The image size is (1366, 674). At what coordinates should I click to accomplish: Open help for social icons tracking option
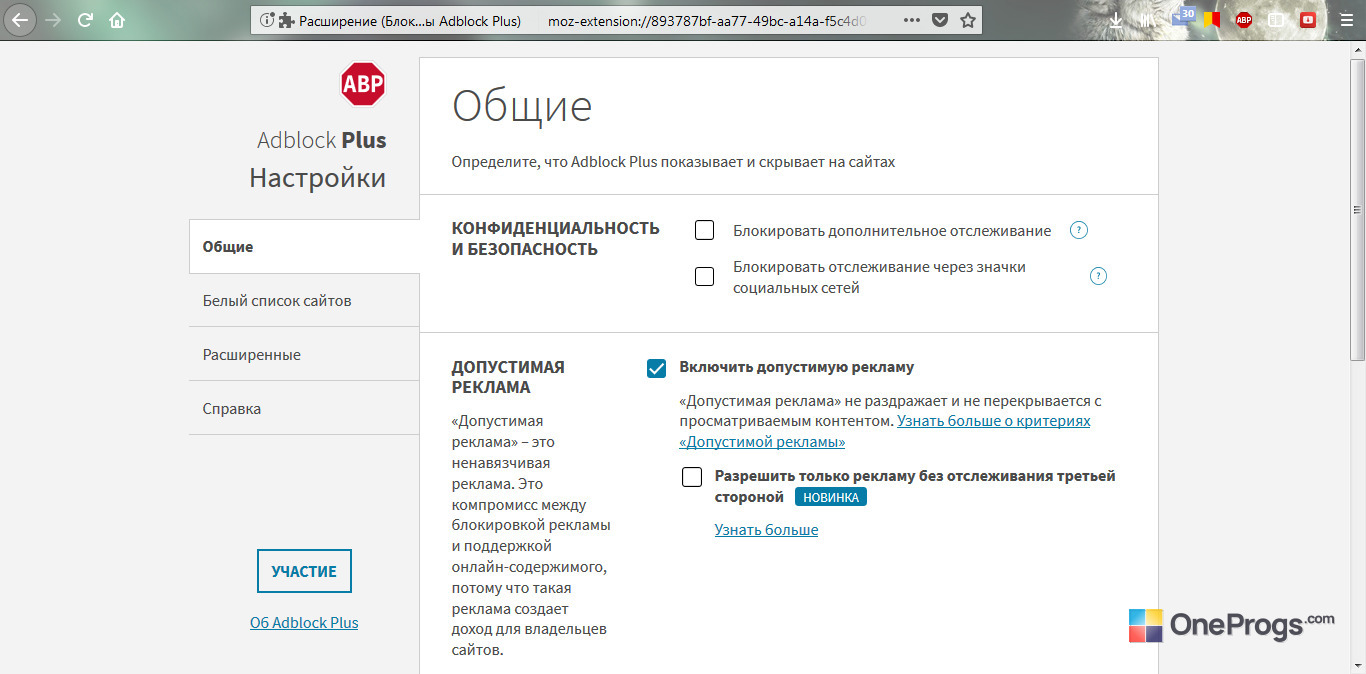point(1098,276)
